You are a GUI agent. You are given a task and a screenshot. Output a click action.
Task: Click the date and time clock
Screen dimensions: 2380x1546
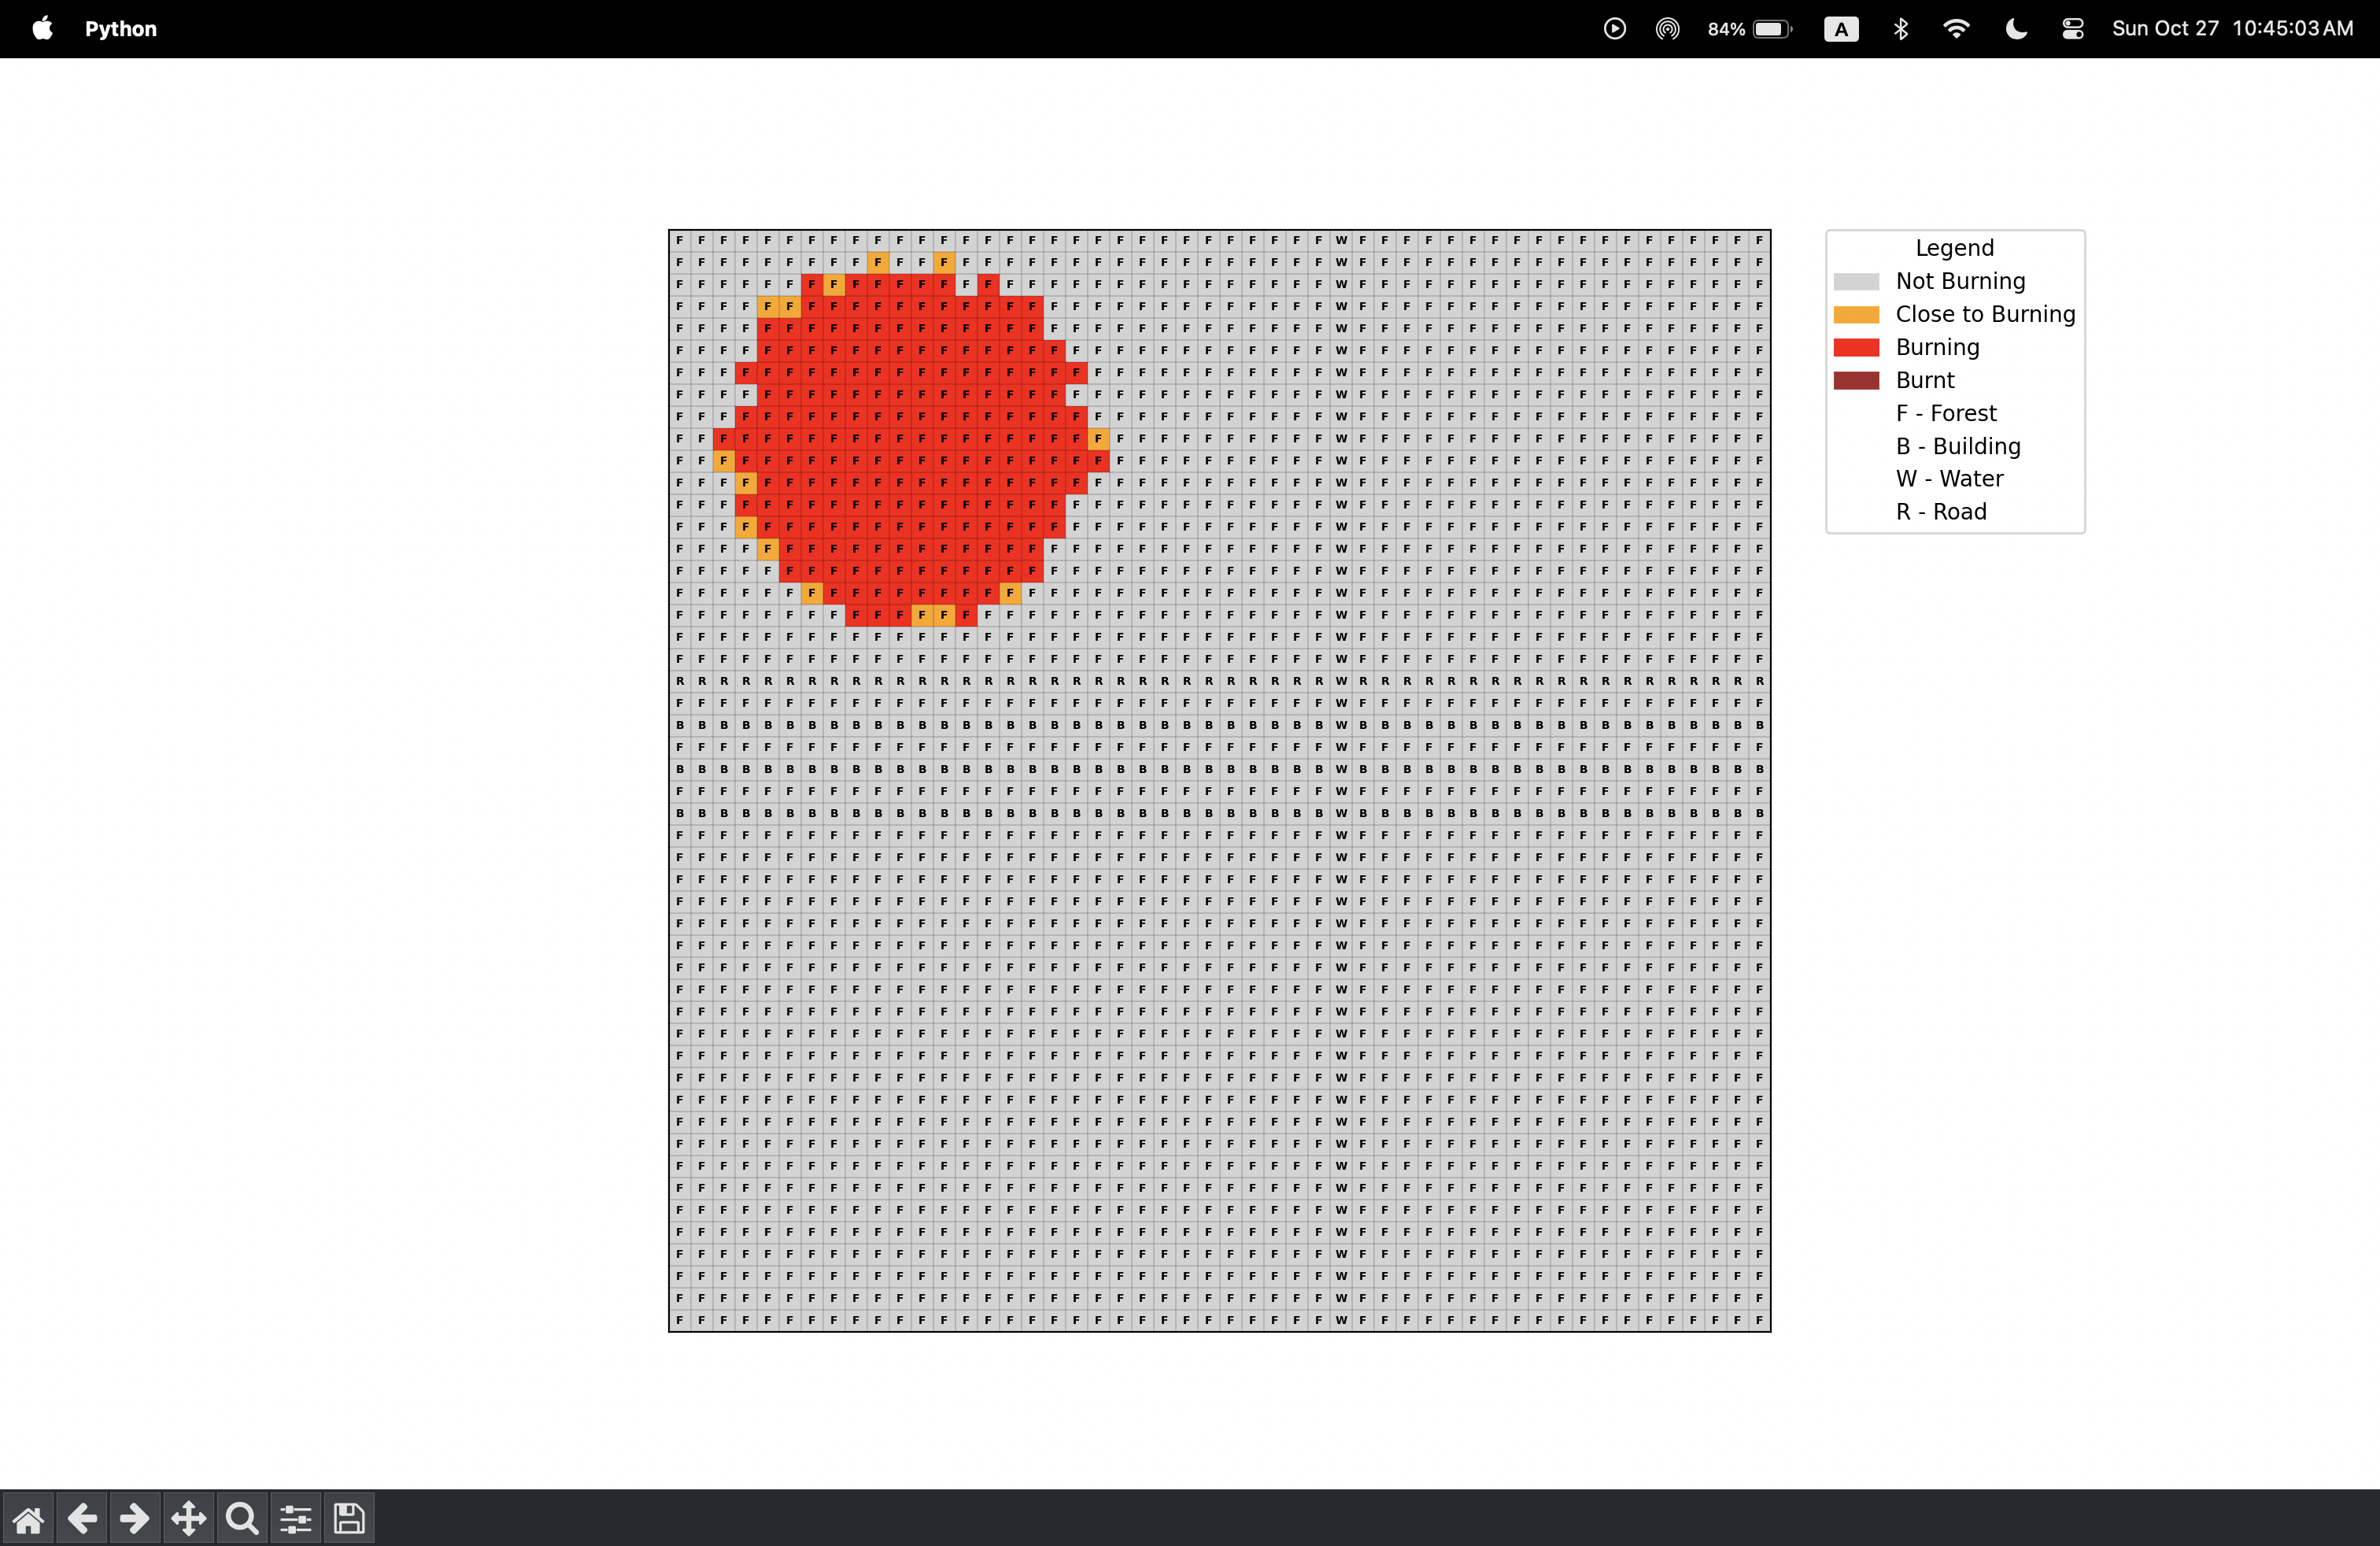click(2232, 28)
